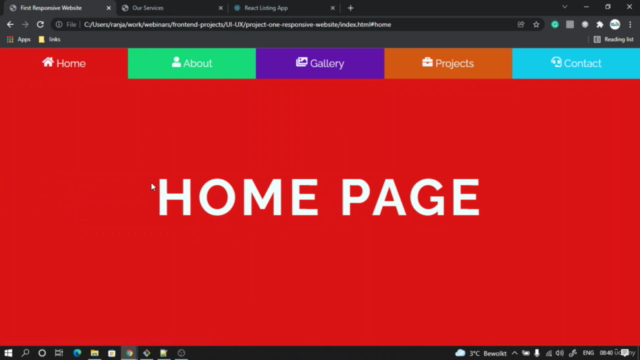The image size is (640, 360).
Task: Show hidden system tray icons
Action: [x=514, y=353]
